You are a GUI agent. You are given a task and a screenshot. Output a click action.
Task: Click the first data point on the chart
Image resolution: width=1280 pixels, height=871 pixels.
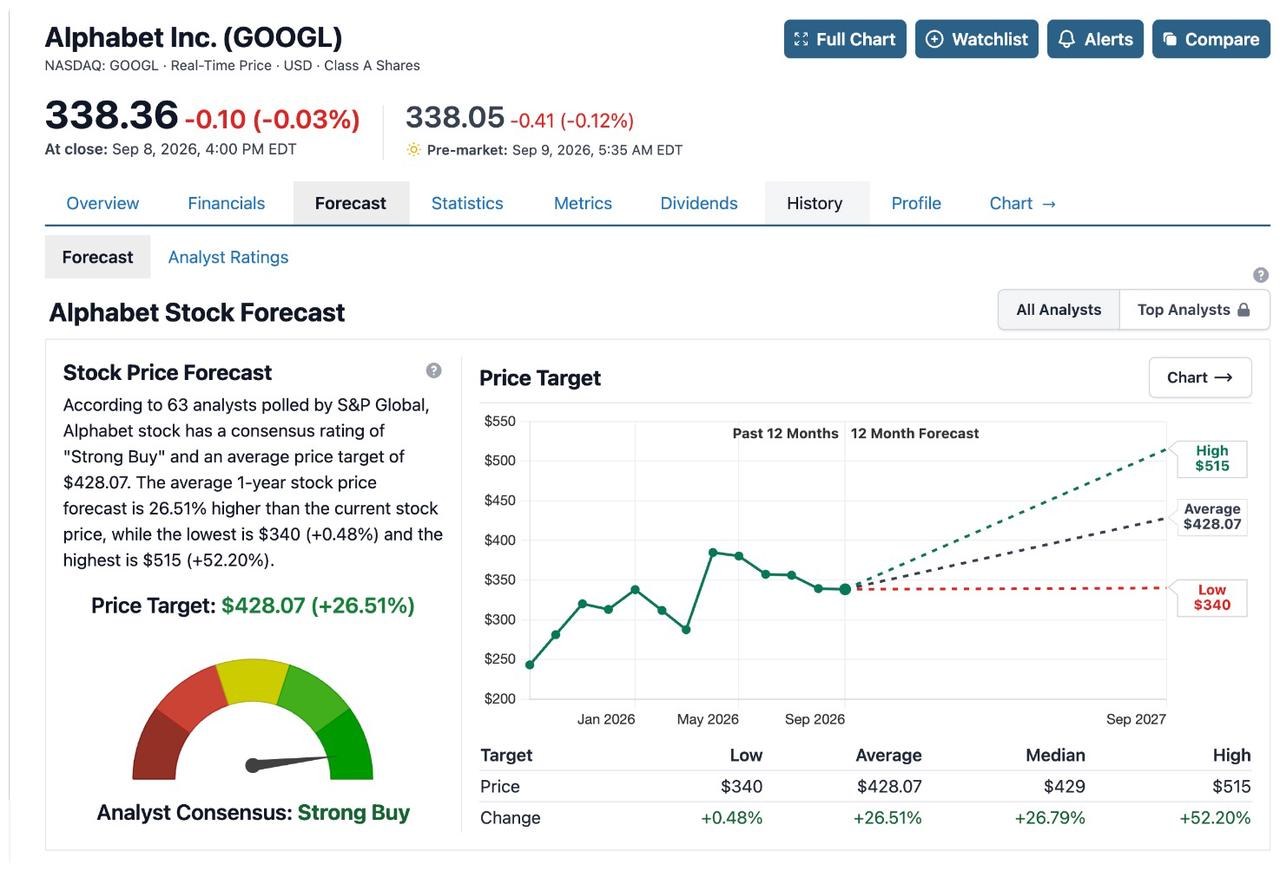pyautogui.click(x=530, y=665)
